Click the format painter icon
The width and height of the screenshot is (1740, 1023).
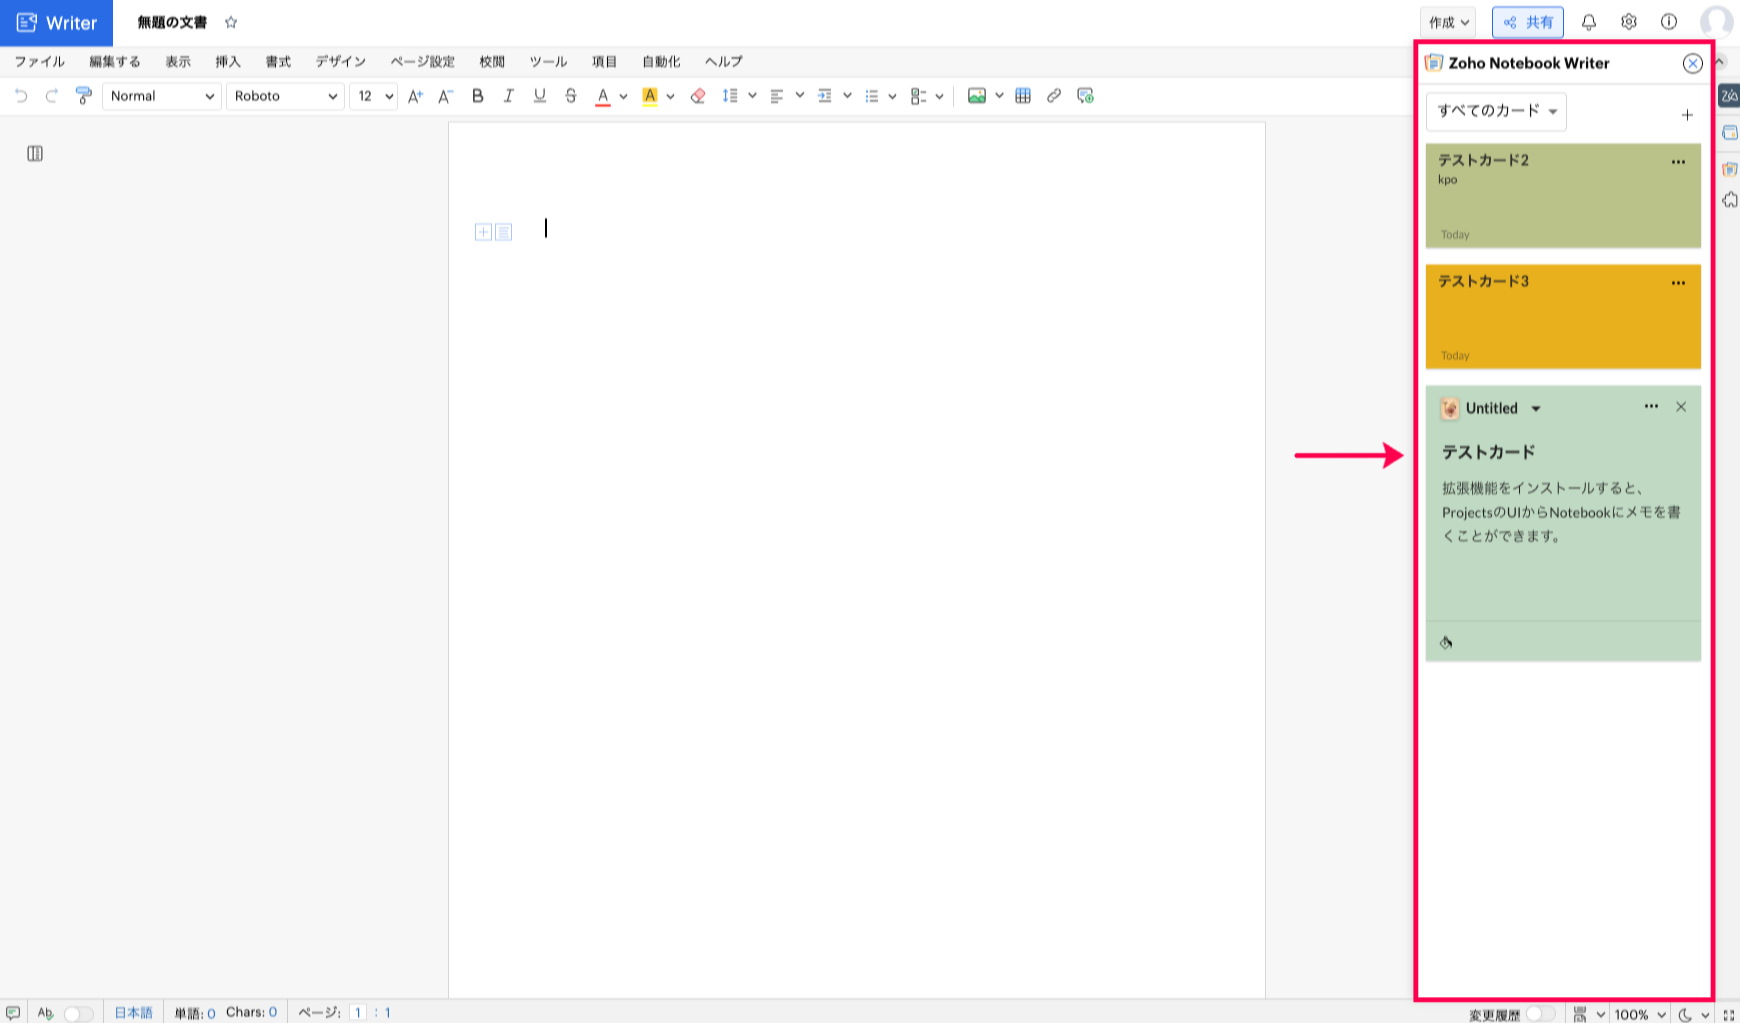coord(84,96)
